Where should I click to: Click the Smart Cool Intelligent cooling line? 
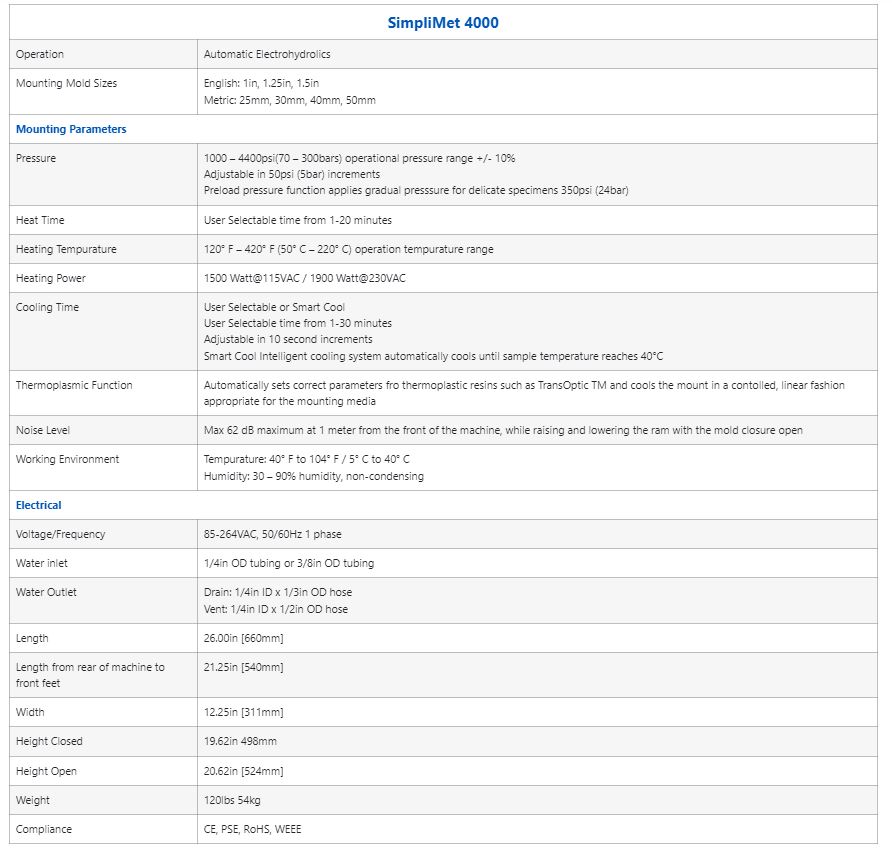[433, 356]
